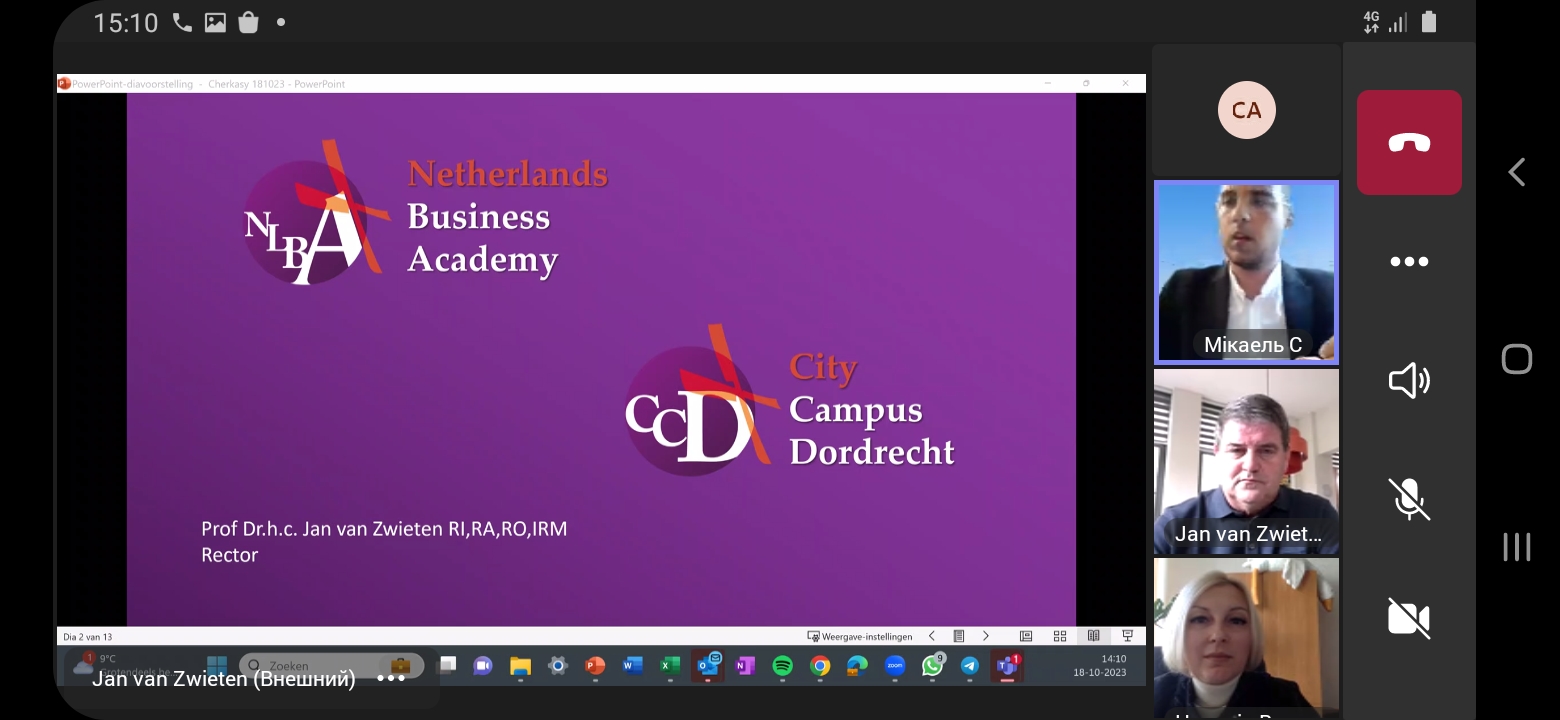Image resolution: width=1560 pixels, height=720 pixels.
Task: Select the Мікаель С video tile
Action: point(1246,272)
